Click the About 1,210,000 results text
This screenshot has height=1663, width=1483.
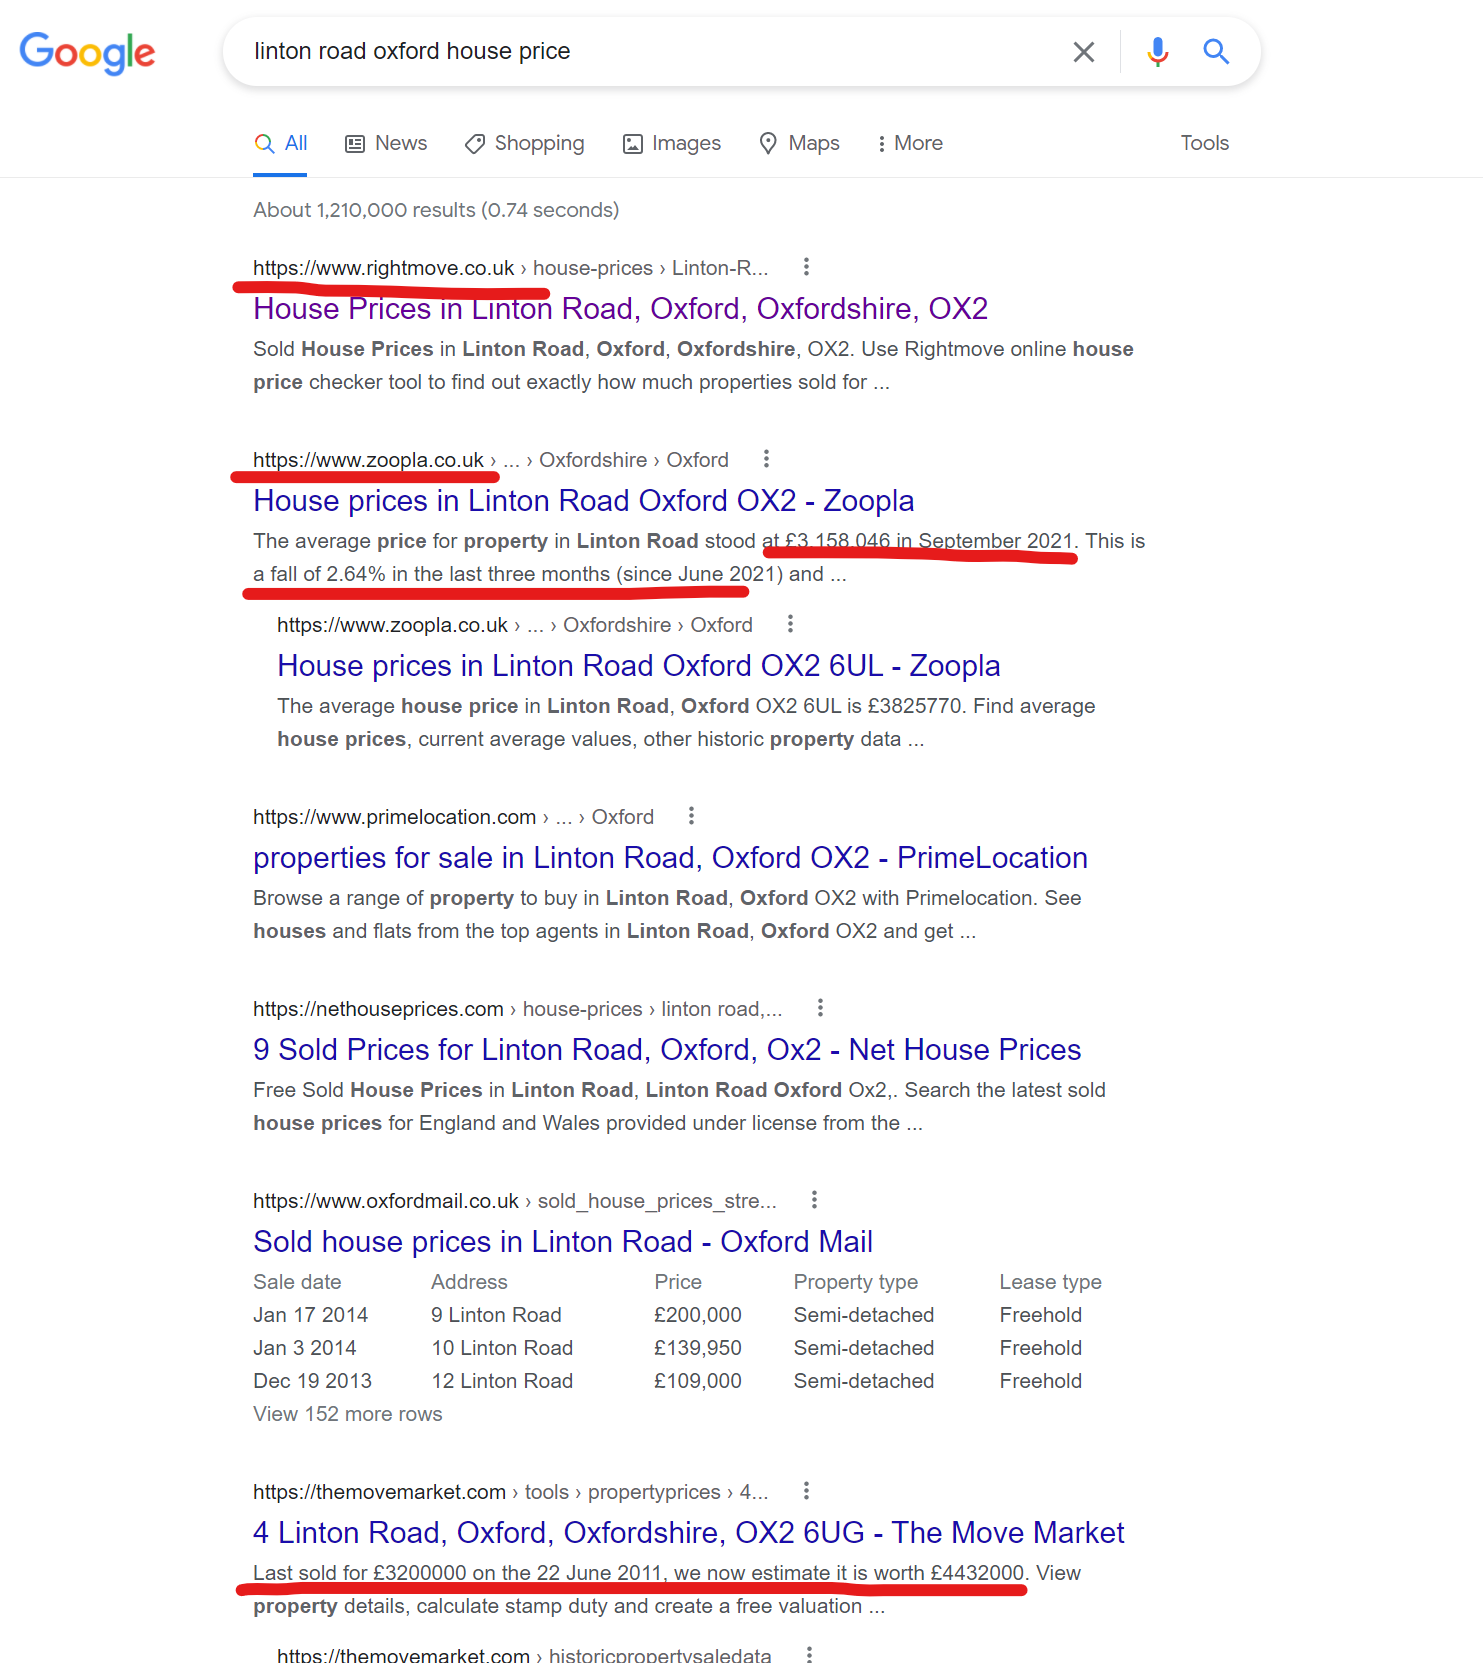(x=436, y=210)
